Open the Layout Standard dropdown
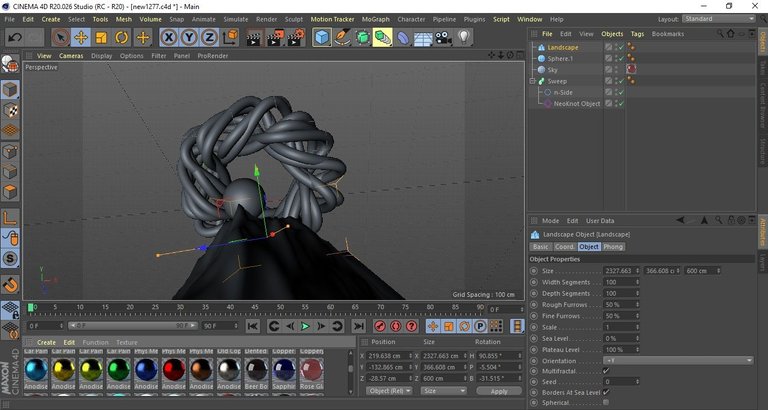 (719, 19)
